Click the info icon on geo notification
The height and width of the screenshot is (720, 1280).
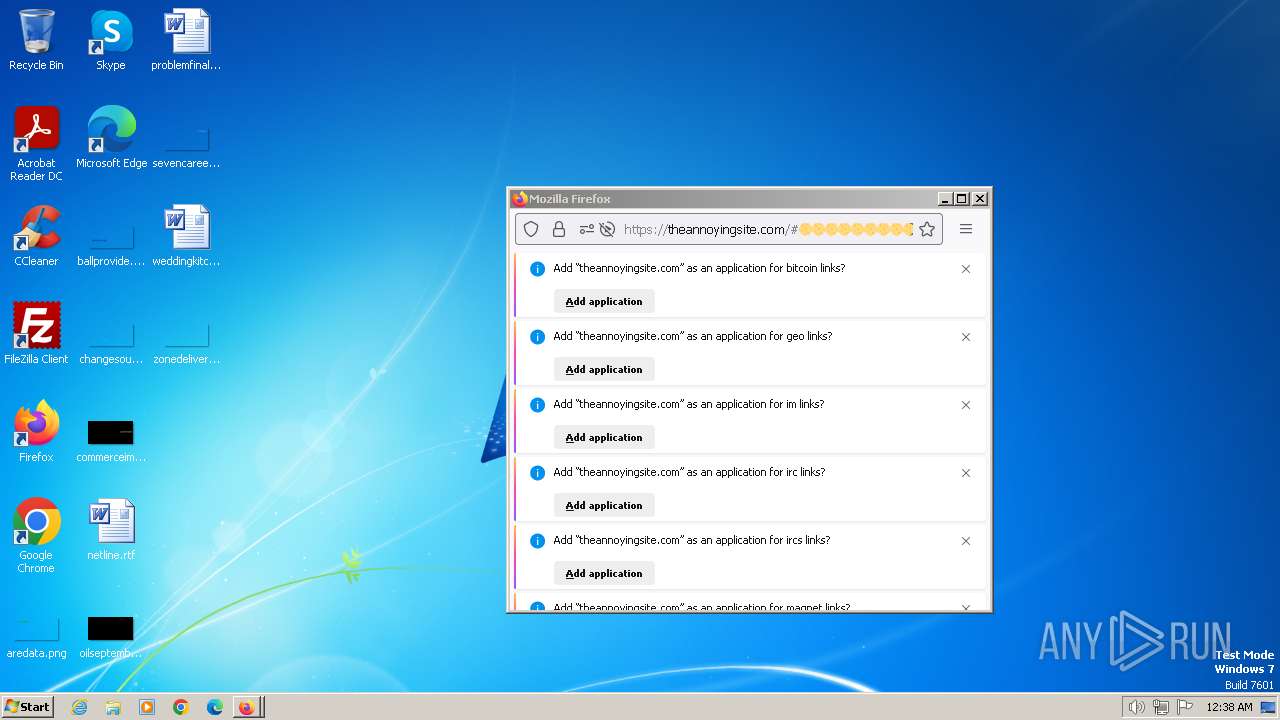pyautogui.click(x=537, y=337)
